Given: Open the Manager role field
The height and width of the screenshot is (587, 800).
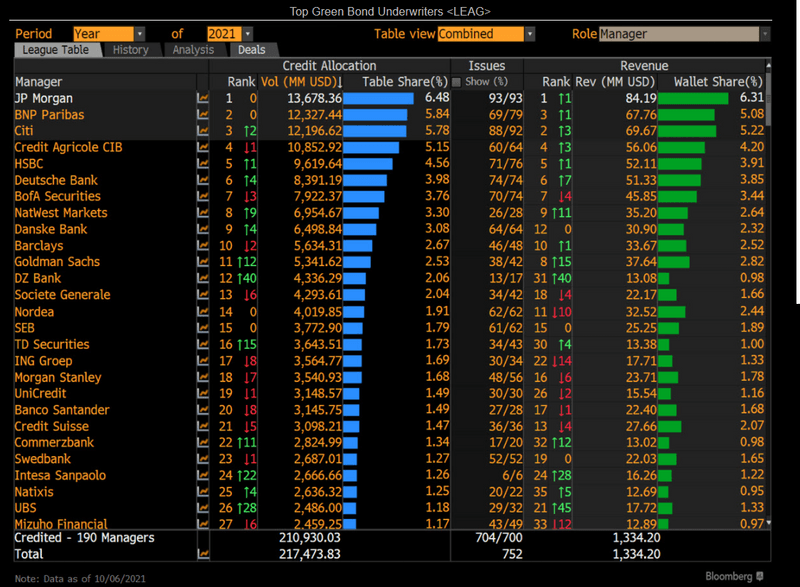Looking at the screenshot, I should pyautogui.click(x=679, y=34).
